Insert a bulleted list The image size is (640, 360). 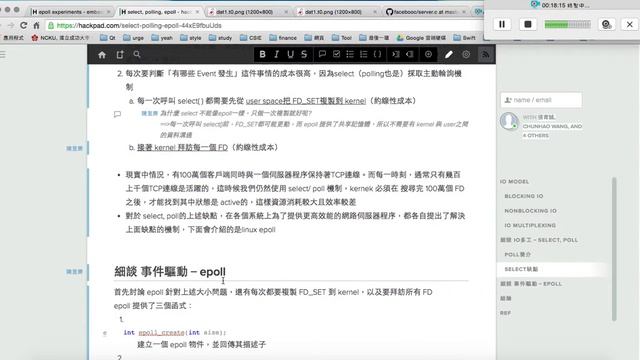pyautogui.click(x=350, y=54)
